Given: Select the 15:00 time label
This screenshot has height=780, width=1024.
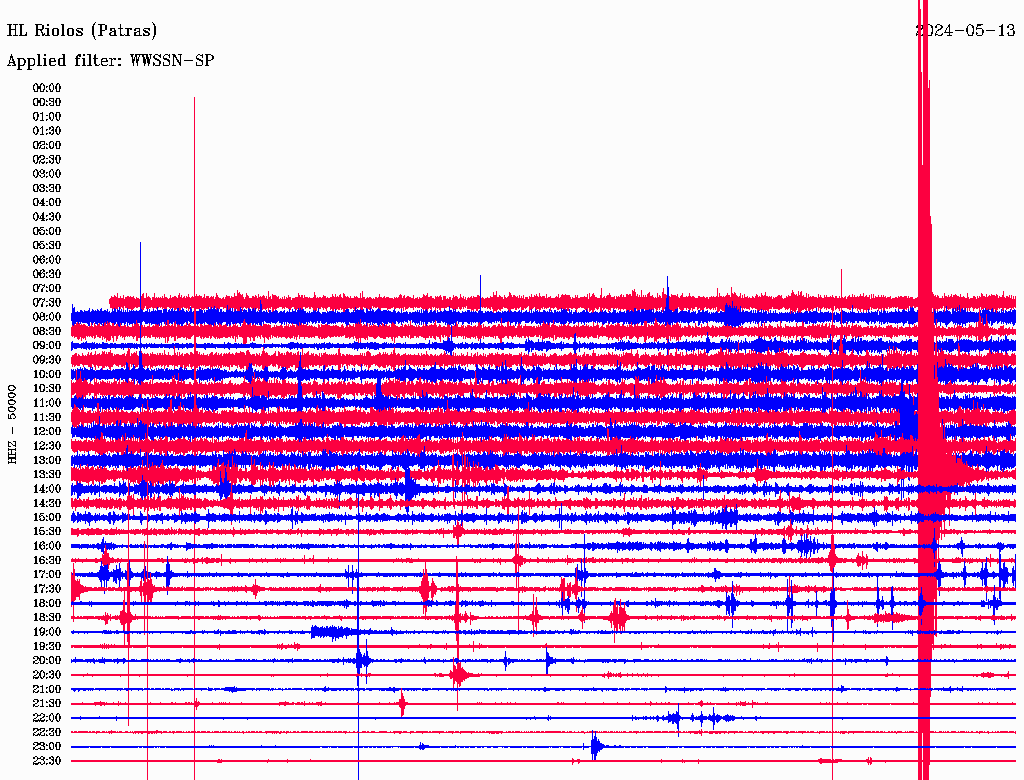Looking at the screenshot, I should [x=47, y=517].
